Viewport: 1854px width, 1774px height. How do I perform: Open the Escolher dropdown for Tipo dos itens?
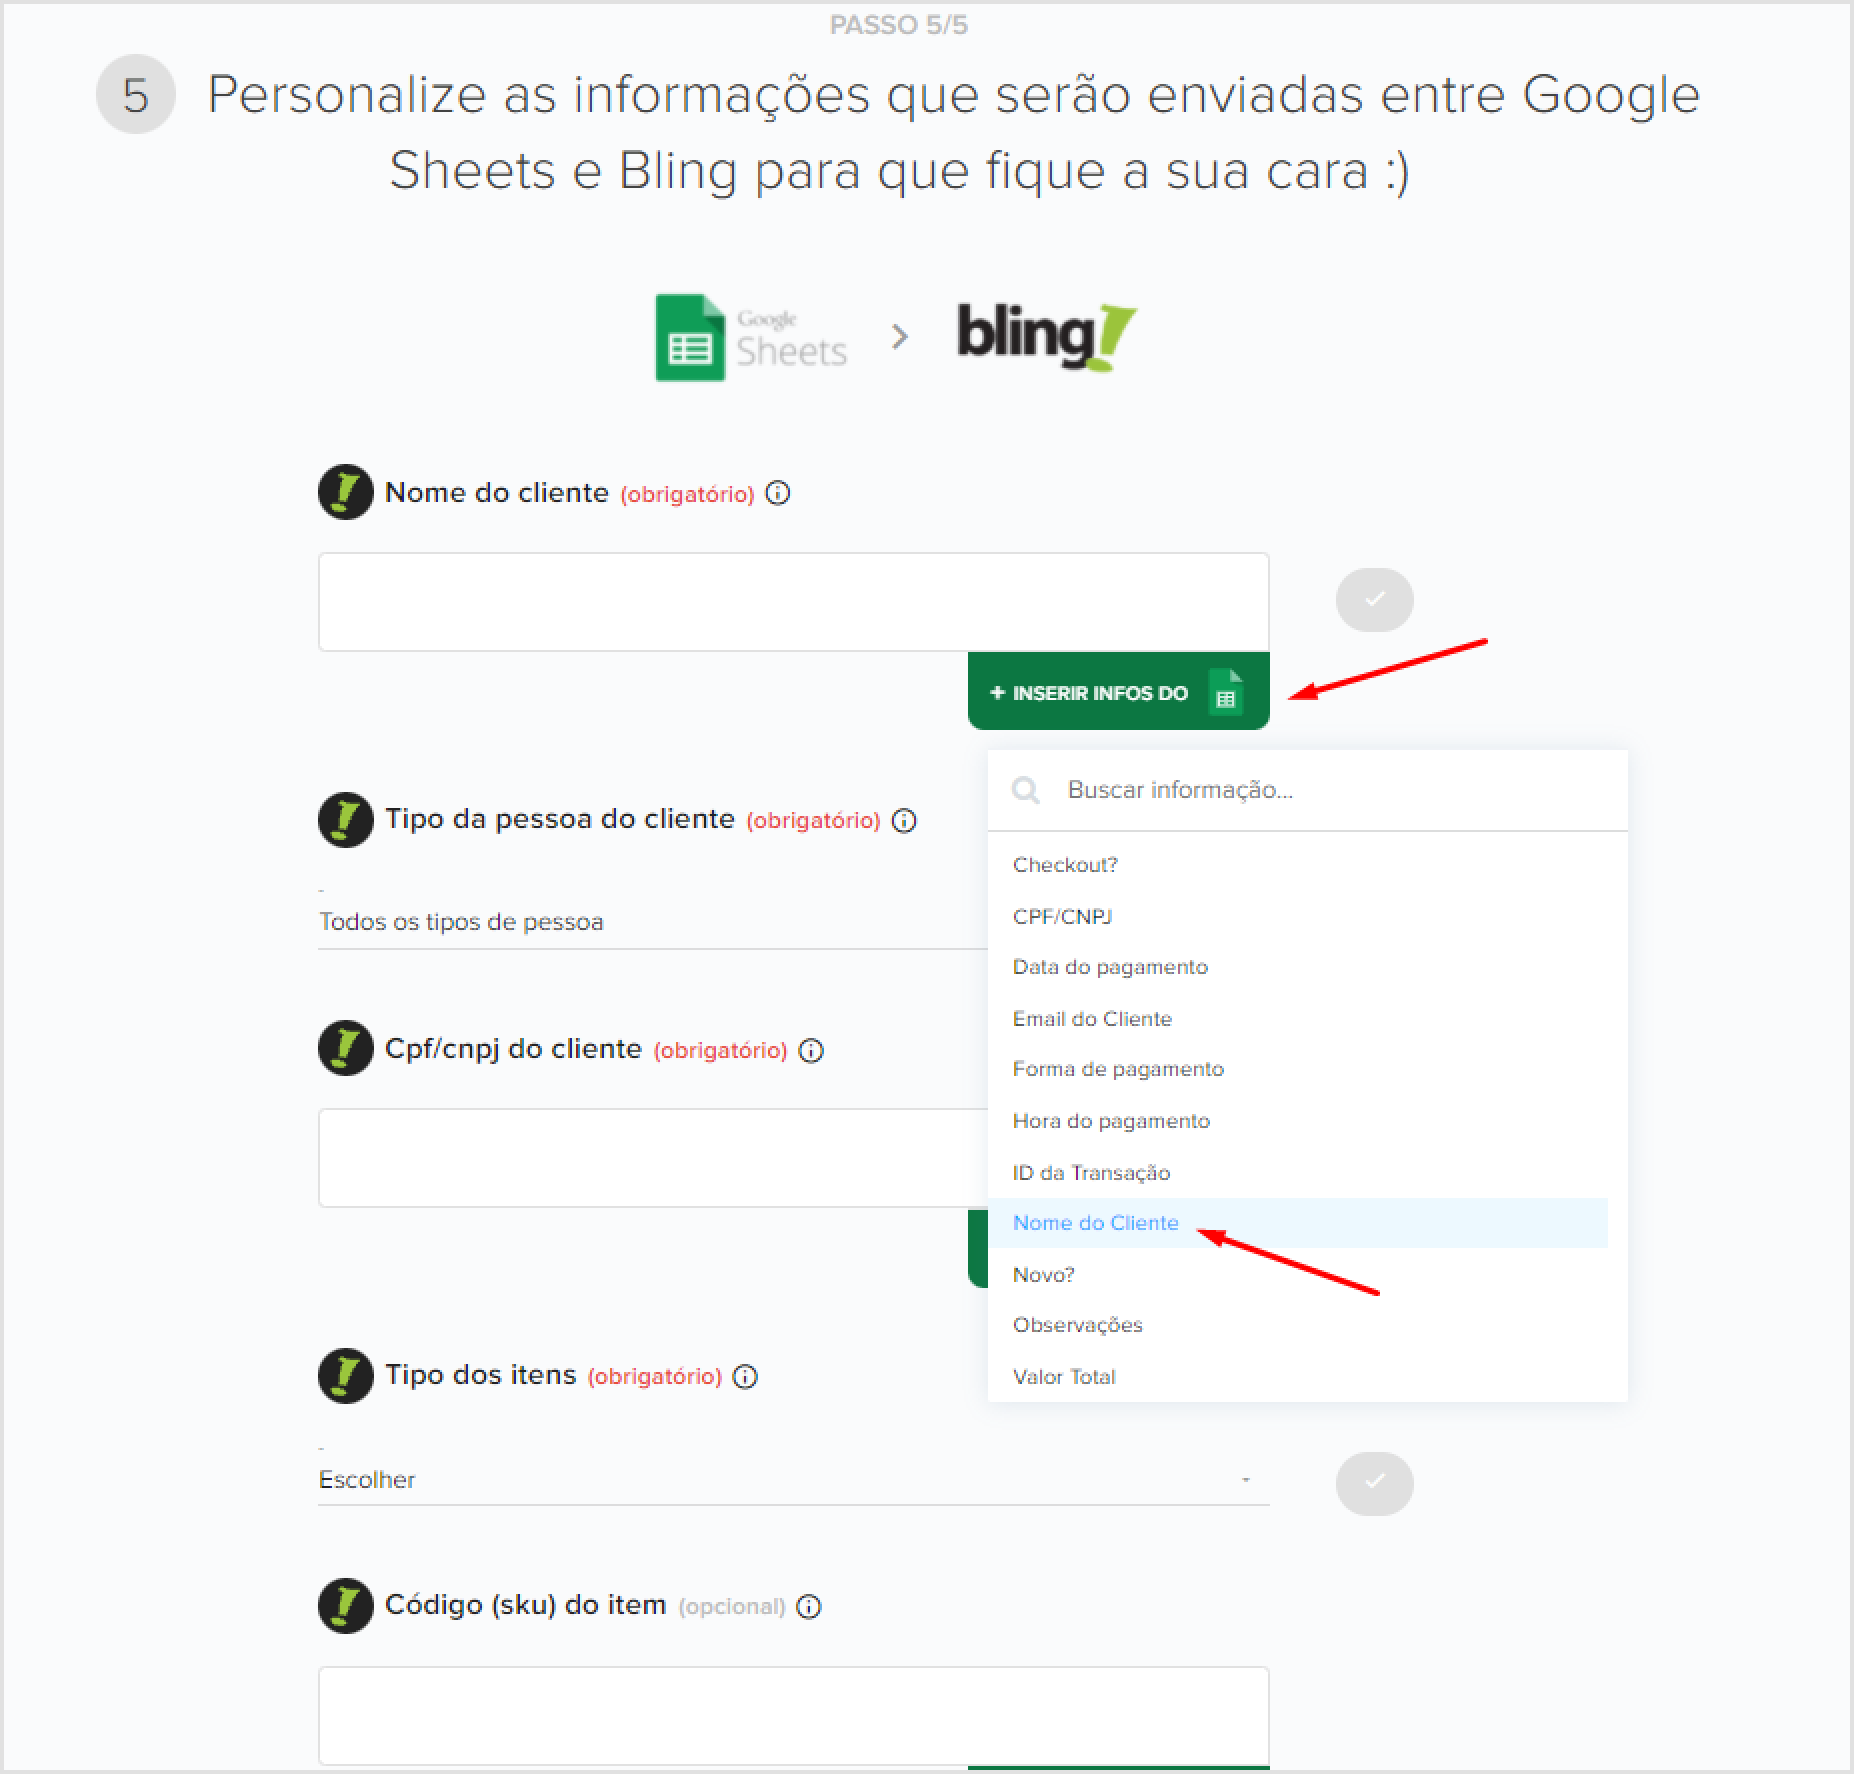pos(794,1480)
